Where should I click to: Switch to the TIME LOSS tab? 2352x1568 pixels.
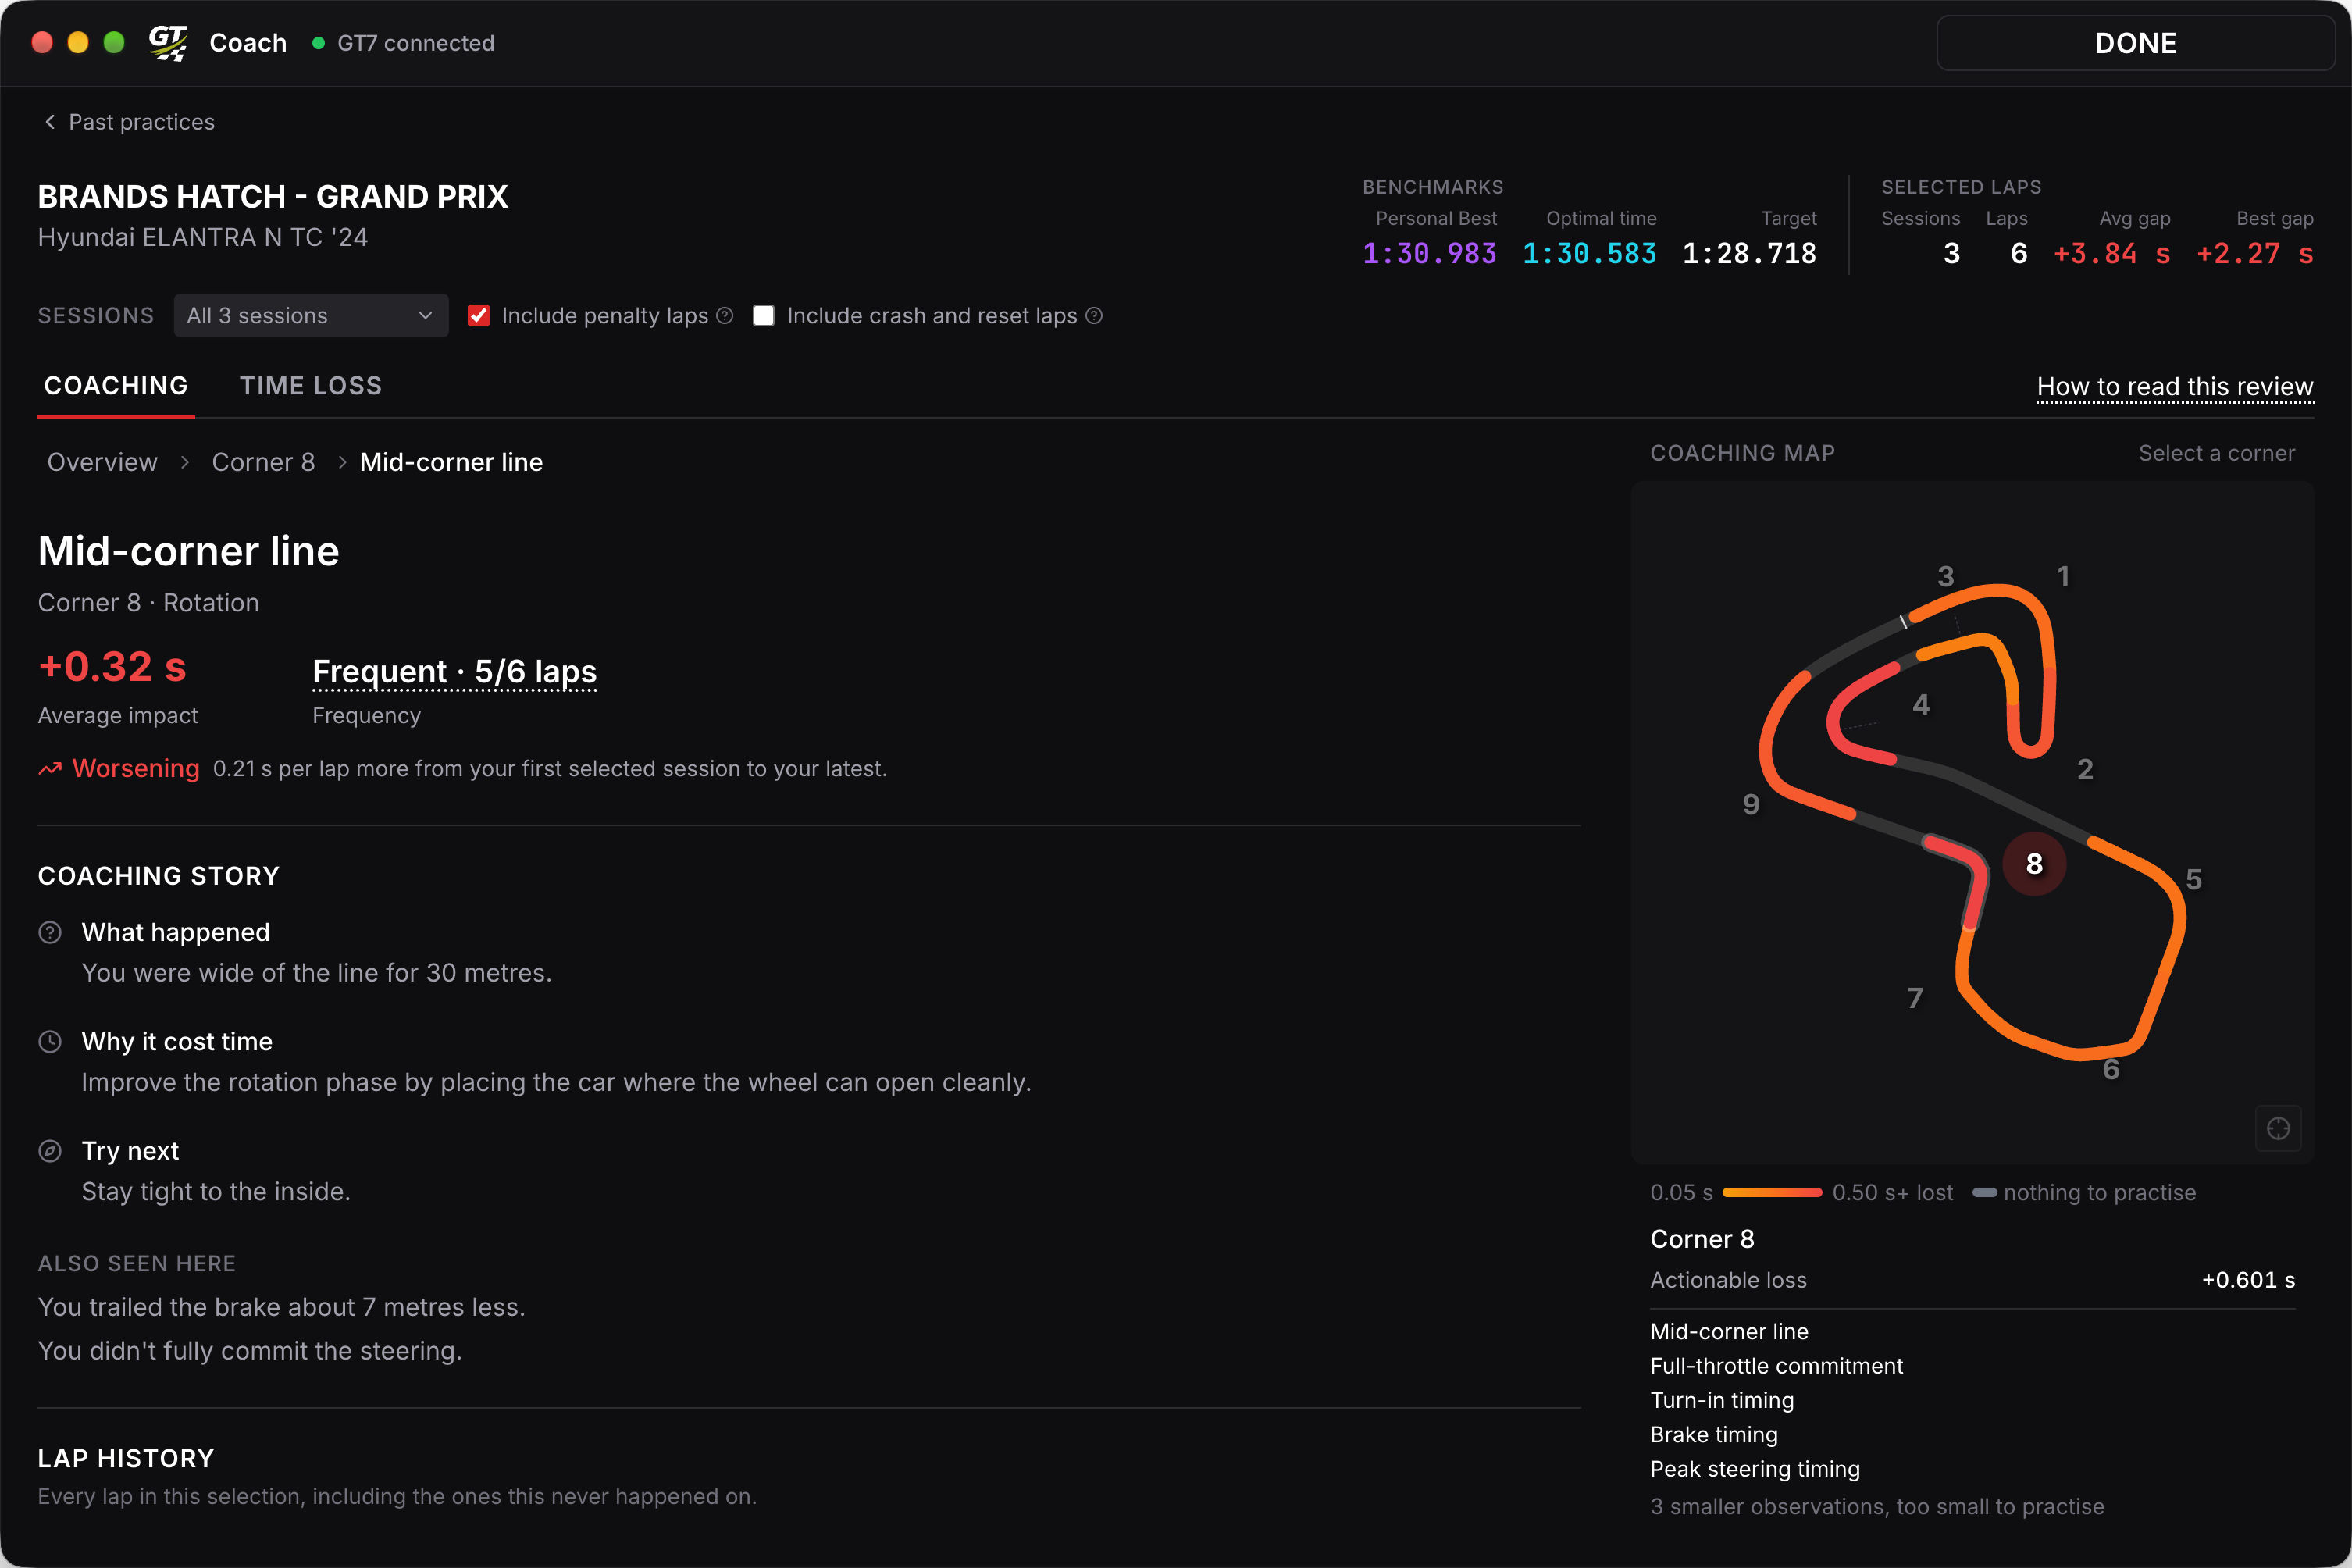pyautogui.click(x=311, y=386)
